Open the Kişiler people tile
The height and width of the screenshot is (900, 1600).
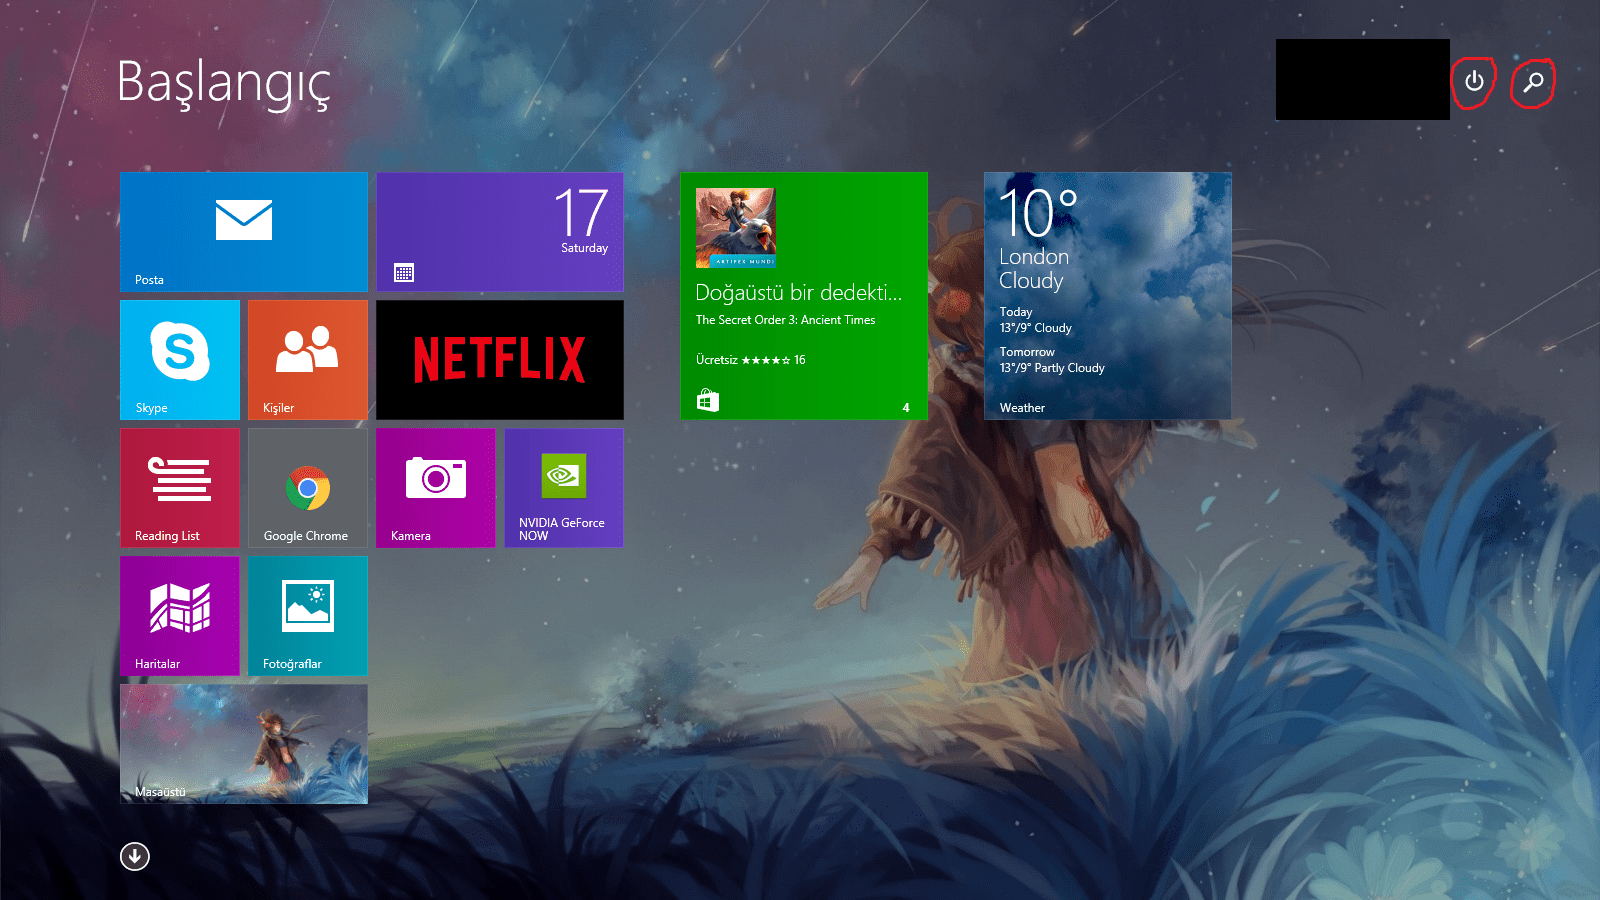(308, 360)
